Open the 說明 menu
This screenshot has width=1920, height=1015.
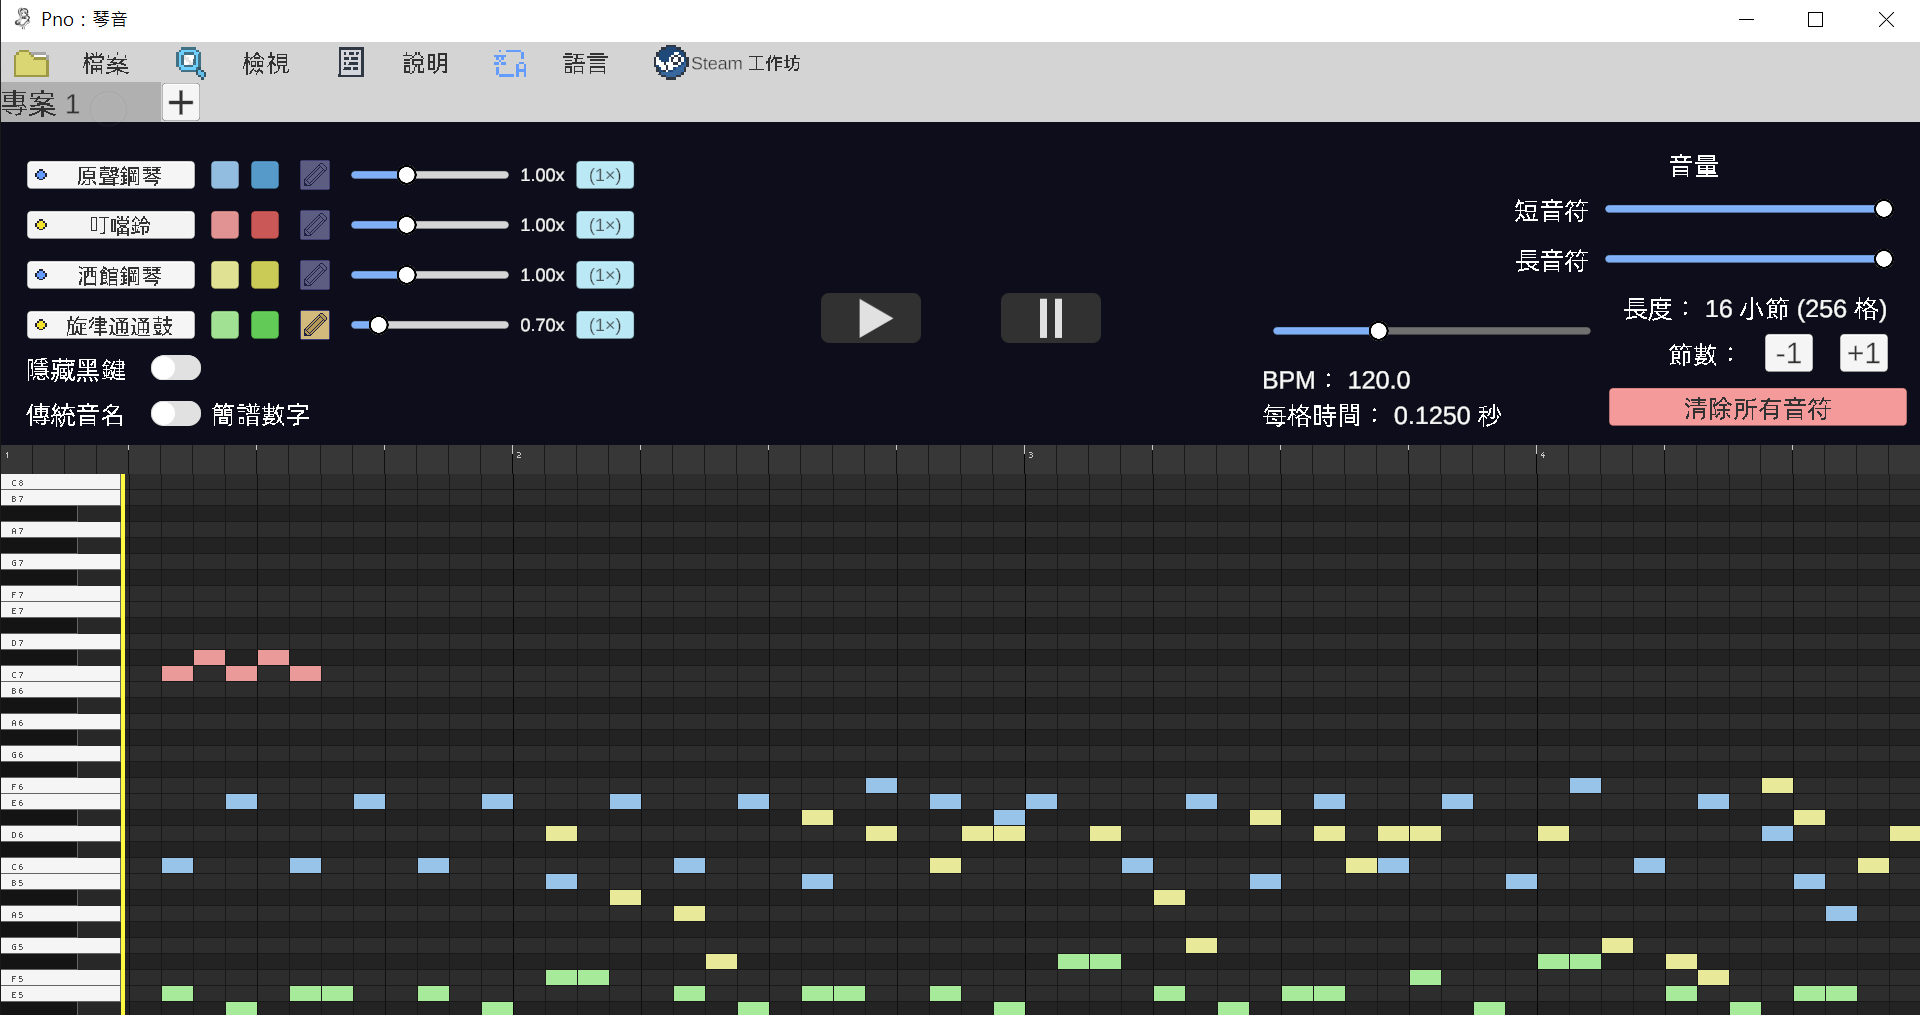tap(426, 63)
